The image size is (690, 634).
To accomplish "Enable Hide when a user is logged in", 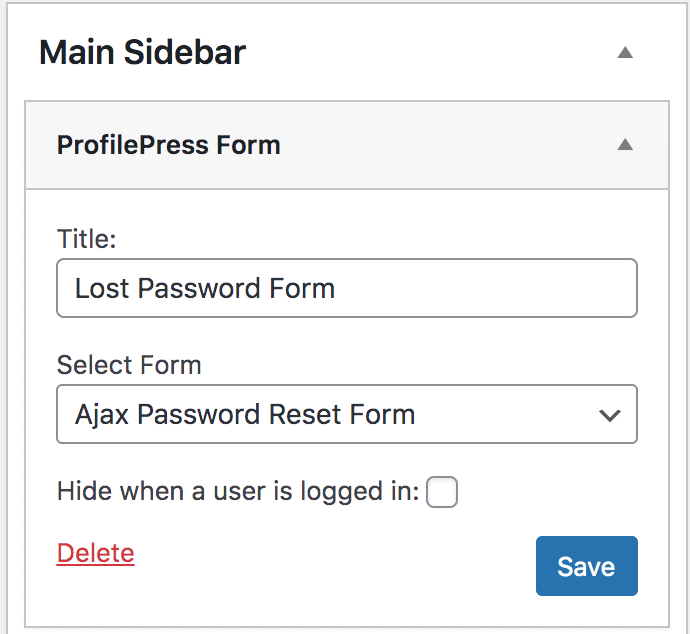I will point(442,492).
